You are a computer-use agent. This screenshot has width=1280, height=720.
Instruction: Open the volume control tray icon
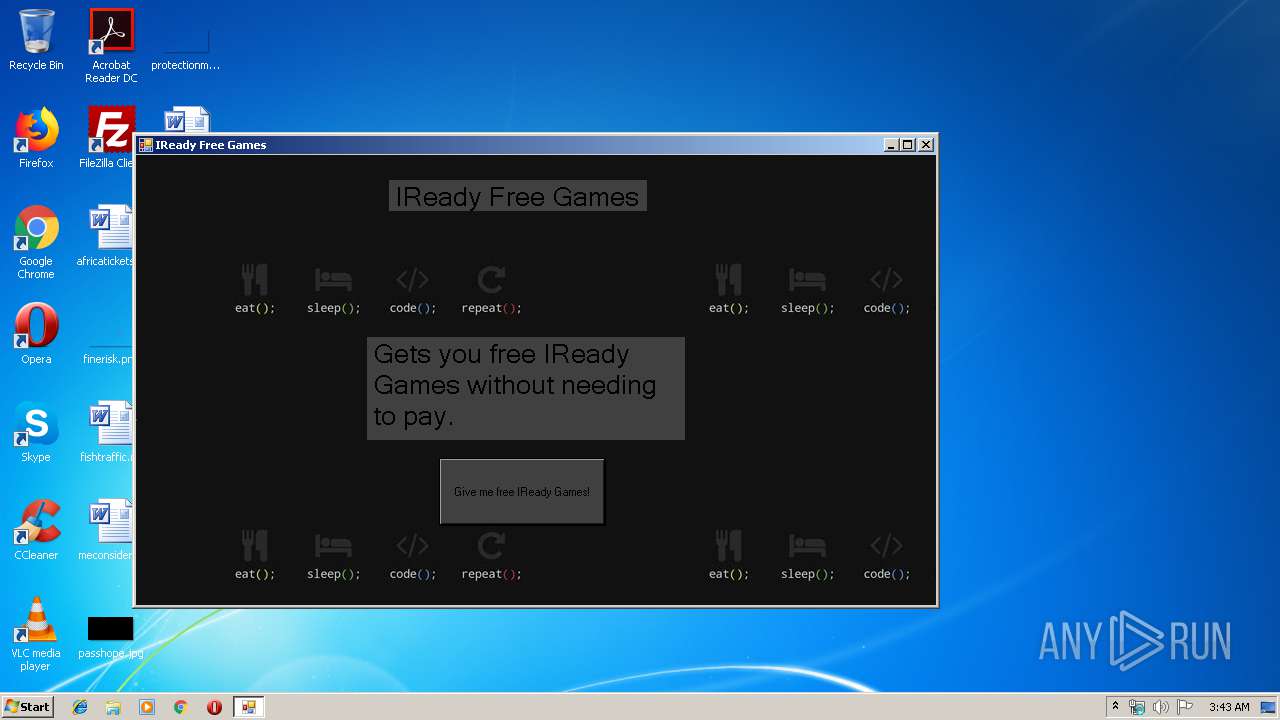(x=1161, y=707)
